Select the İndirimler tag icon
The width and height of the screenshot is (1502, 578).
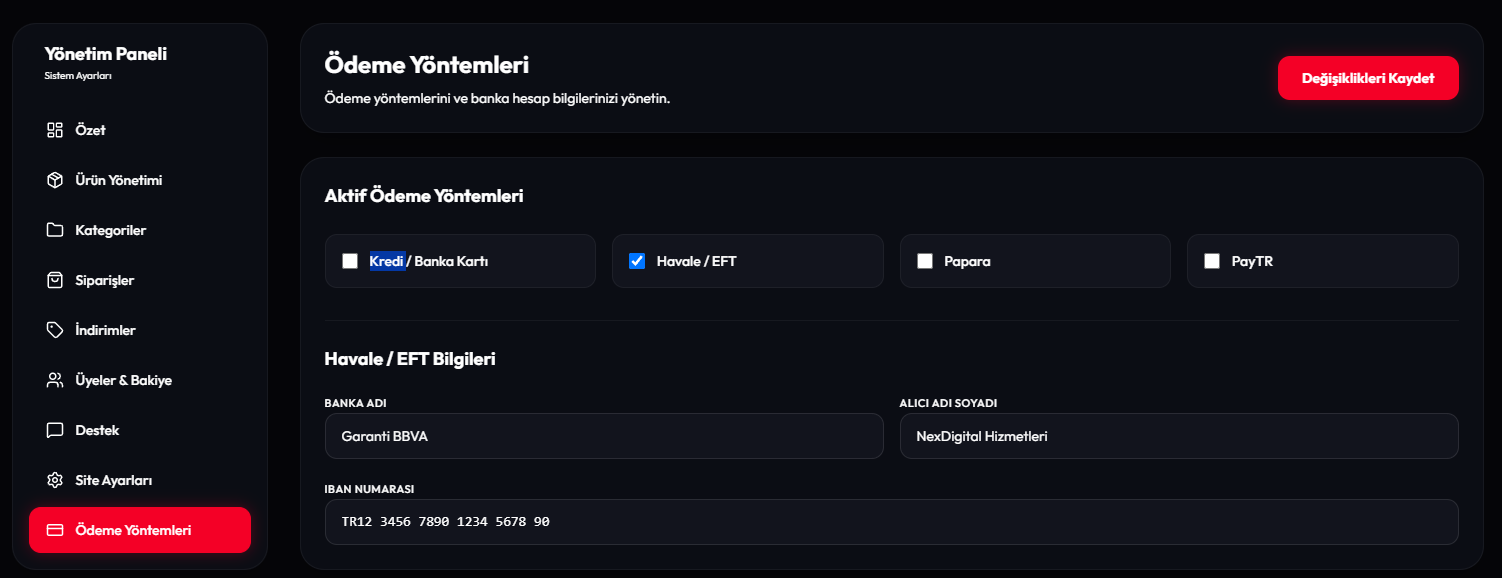[x=55, y=330]
